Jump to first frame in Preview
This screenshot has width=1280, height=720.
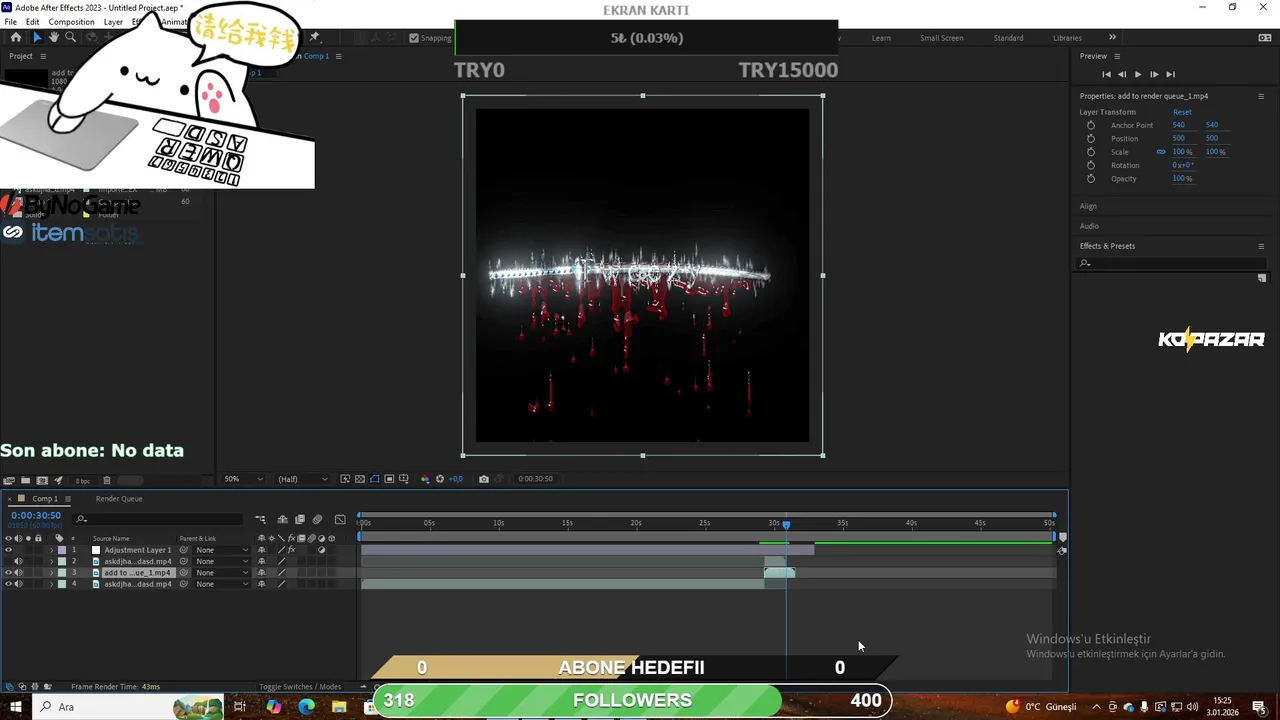tap(1106, 74)
